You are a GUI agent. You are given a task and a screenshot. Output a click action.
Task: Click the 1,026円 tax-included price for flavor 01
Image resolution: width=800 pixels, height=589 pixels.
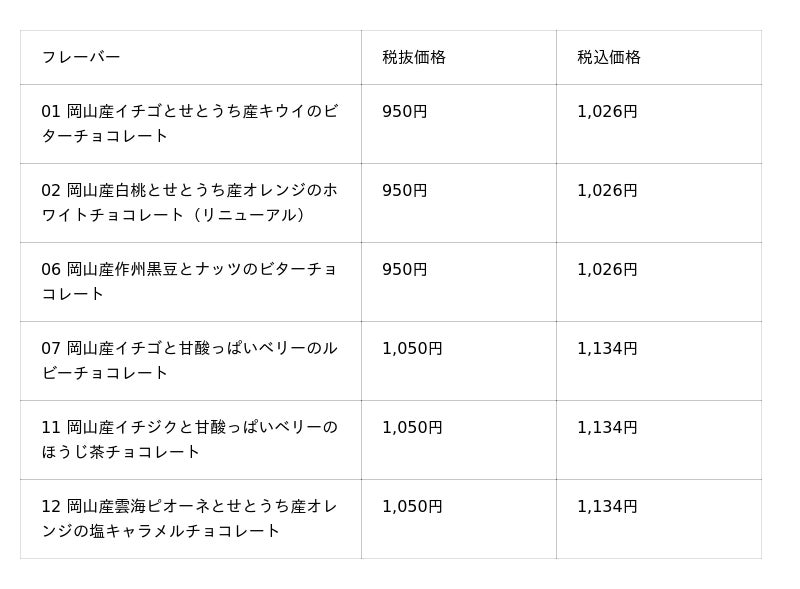click(607, 112)
